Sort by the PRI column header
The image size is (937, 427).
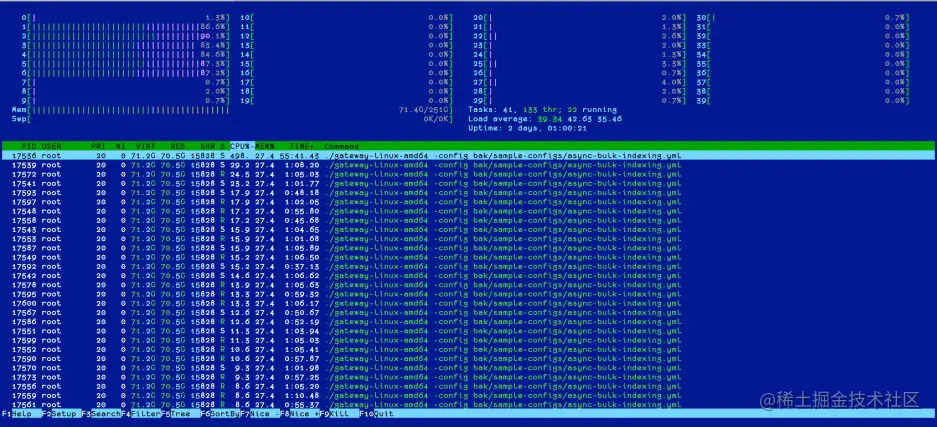99,146
